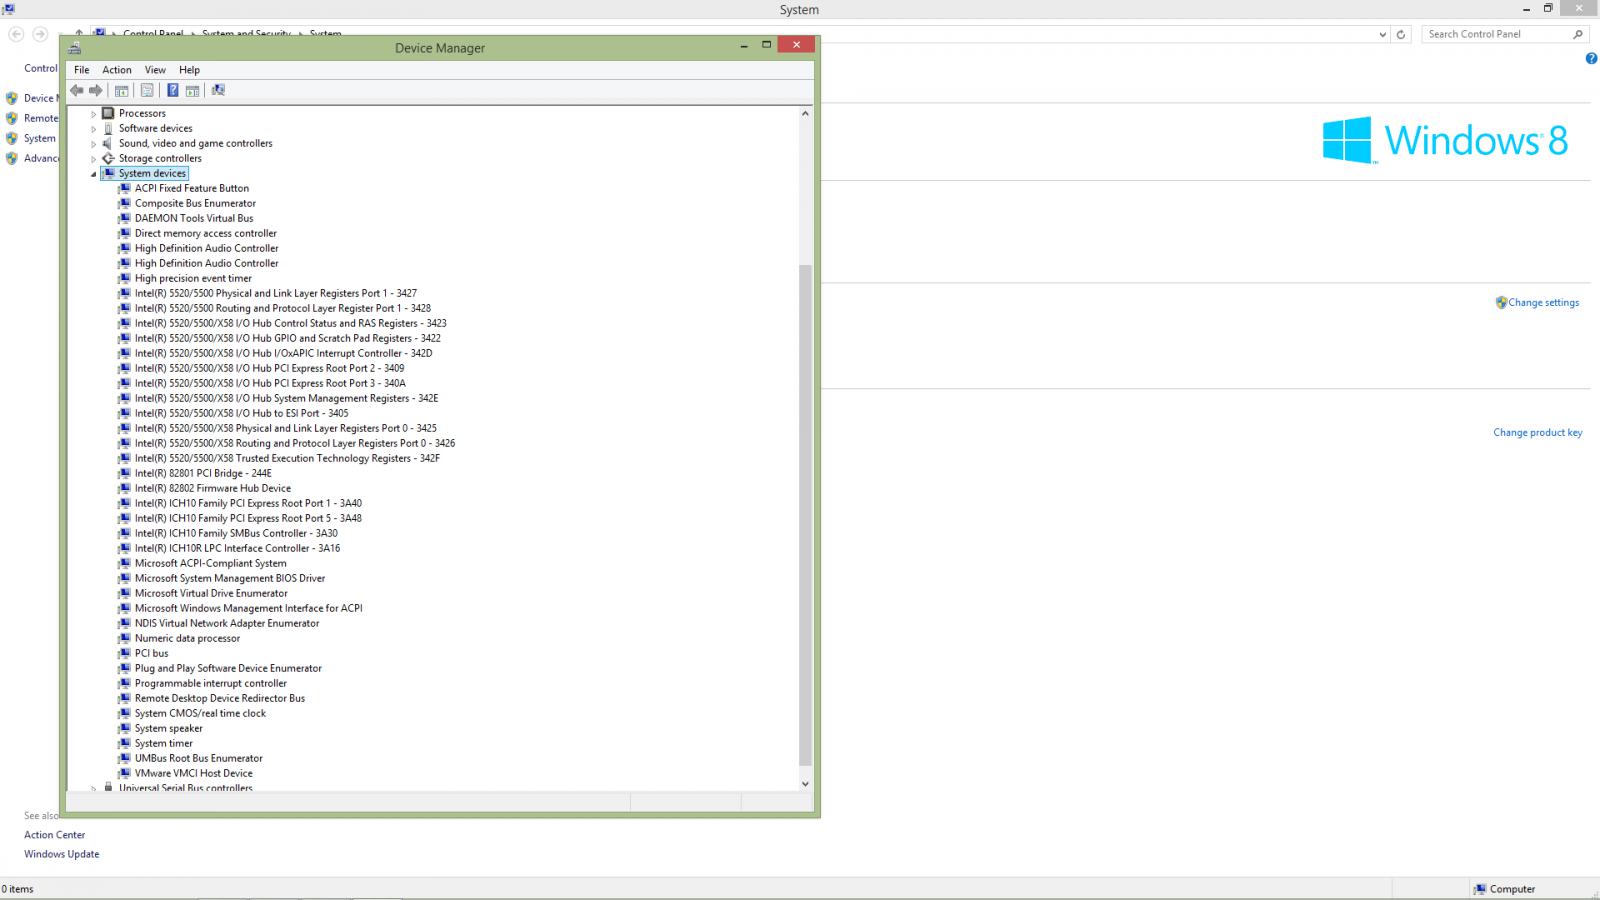Open Control Panel help via blue question icon
This screenshot has height=900, width=1600.
tap(1591, 59)
